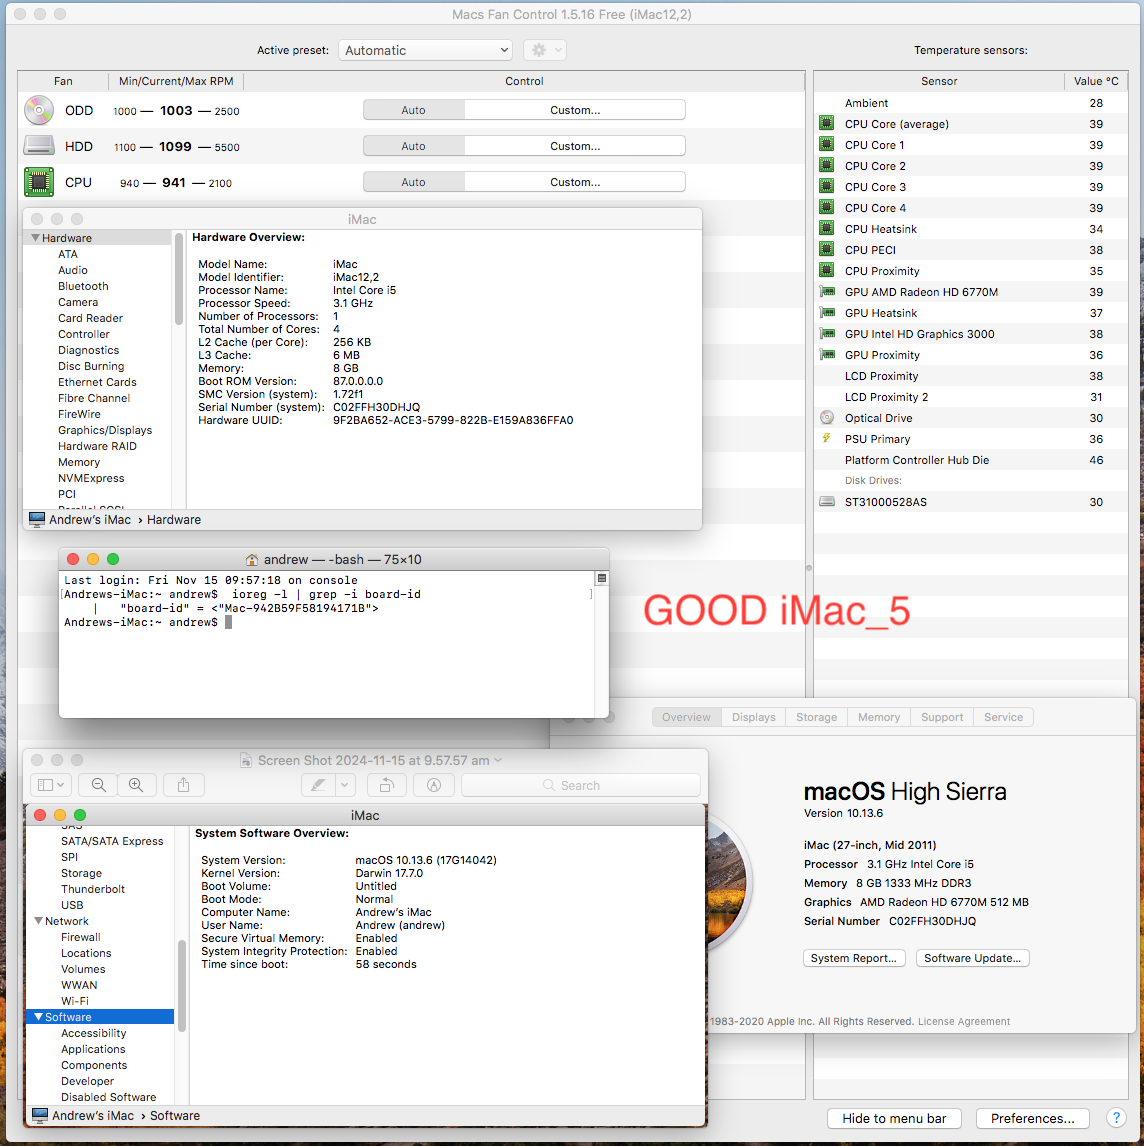Screen dimensions: 1144x1146
Task: Switch to the Memory tab
Action: tap(879, 717)
